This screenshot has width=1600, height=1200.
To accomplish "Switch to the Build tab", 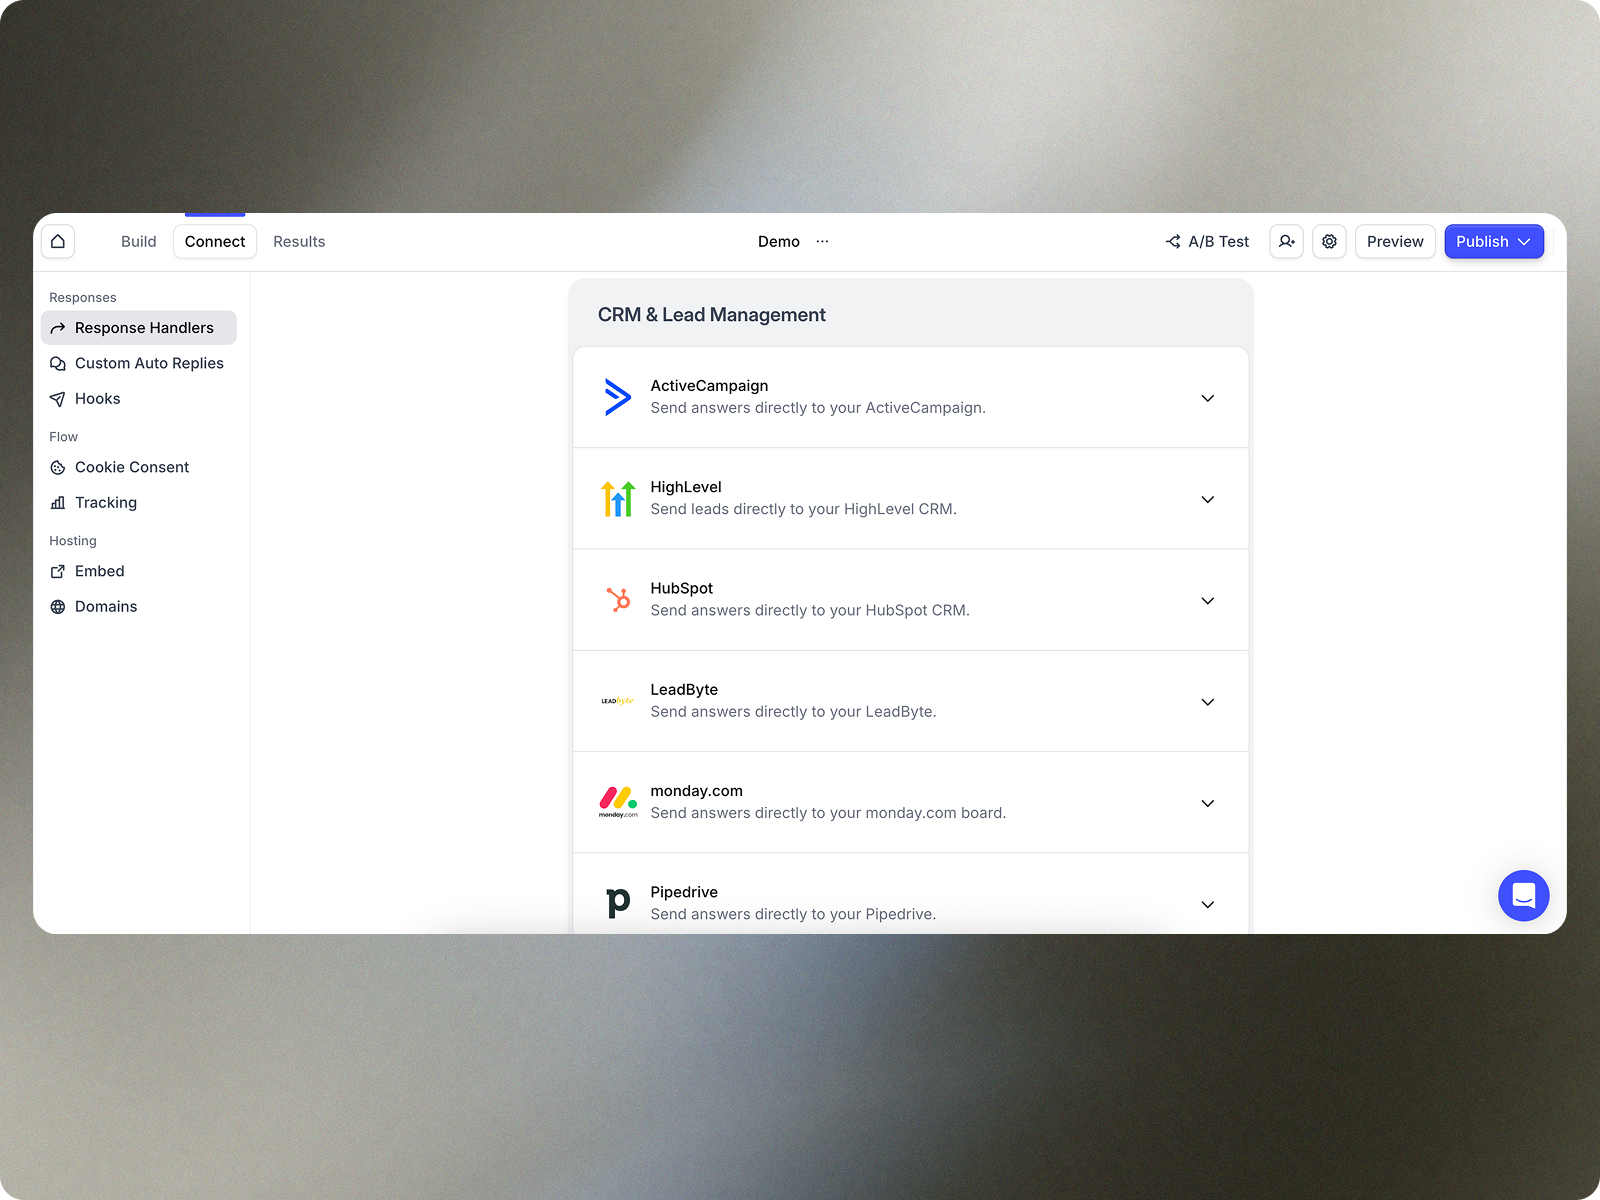I will 139,241.
